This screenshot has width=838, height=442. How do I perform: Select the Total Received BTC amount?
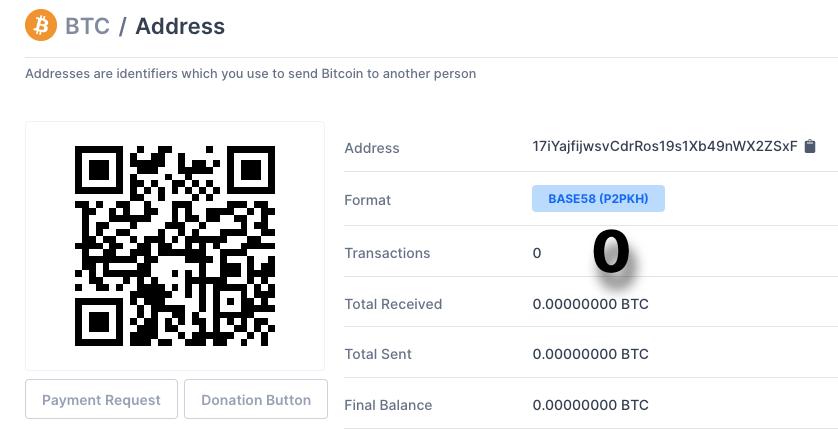pyautogui.click(x=590, y=304)
